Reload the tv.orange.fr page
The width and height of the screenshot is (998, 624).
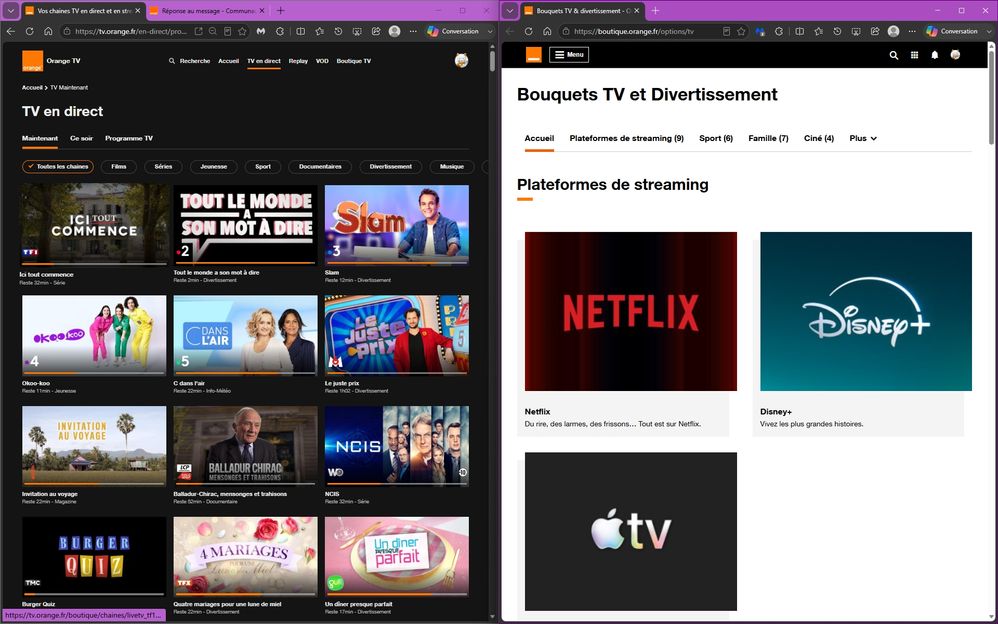pos(29,31)
